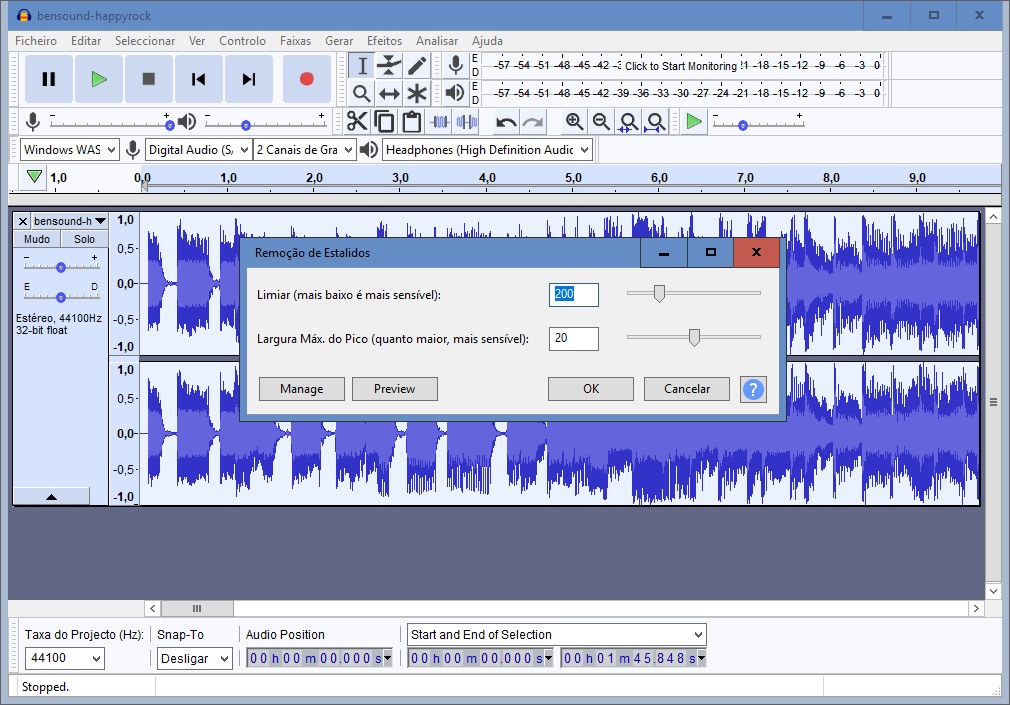
Task: Click the Manage button in the dialog
Action: tap(301, 389)
